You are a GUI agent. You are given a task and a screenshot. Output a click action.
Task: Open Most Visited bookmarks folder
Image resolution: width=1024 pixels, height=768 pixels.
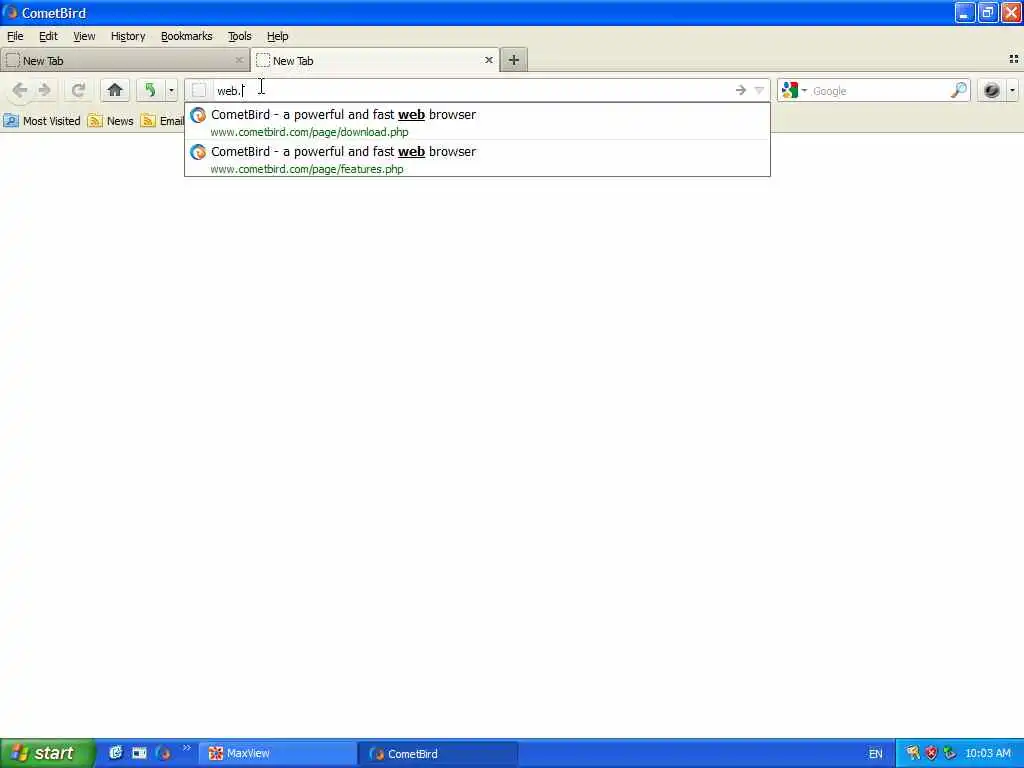(42, 121)
